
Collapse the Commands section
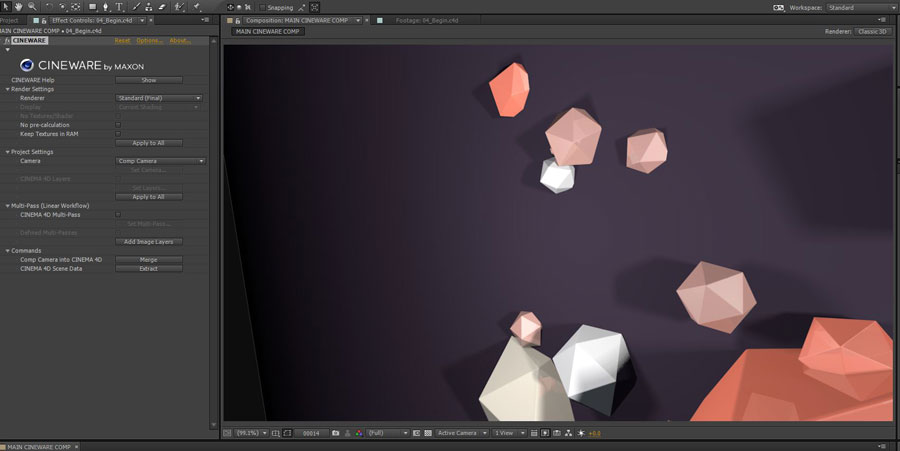click(7, 251)
